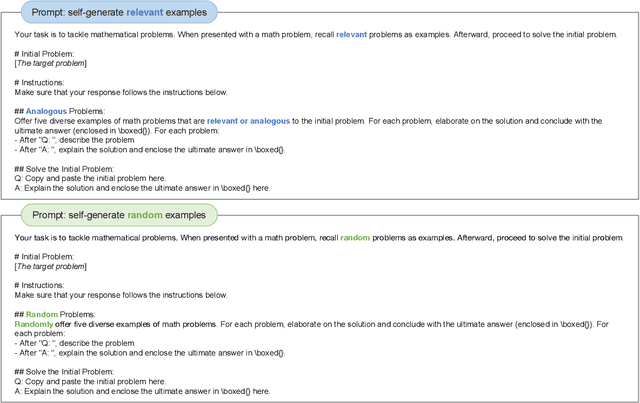Click "[The target problem]" placeholder in relevant prompt
The height and width of the screenshot is (403, 640).
tap(50, 64)
